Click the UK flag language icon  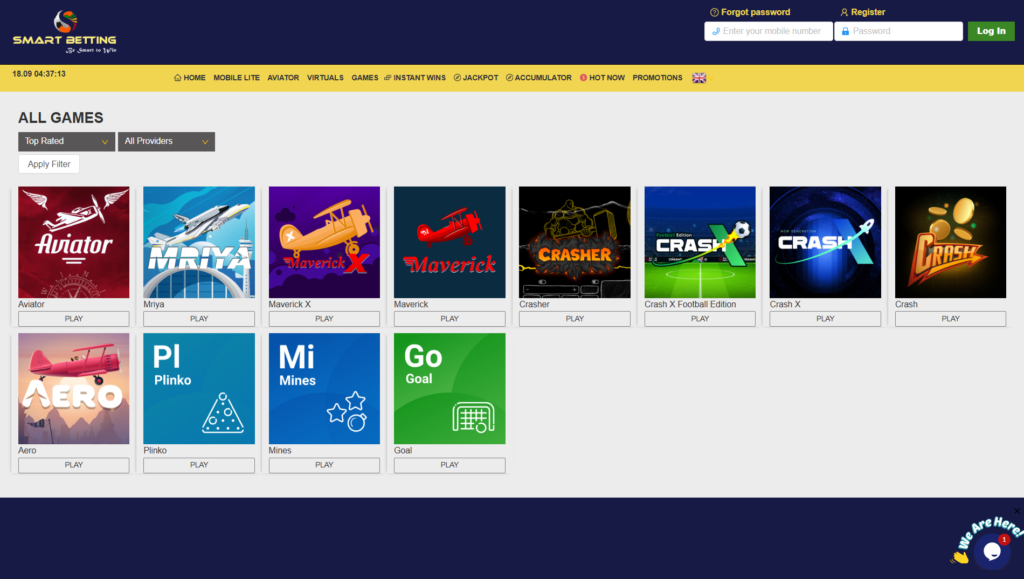699,77
